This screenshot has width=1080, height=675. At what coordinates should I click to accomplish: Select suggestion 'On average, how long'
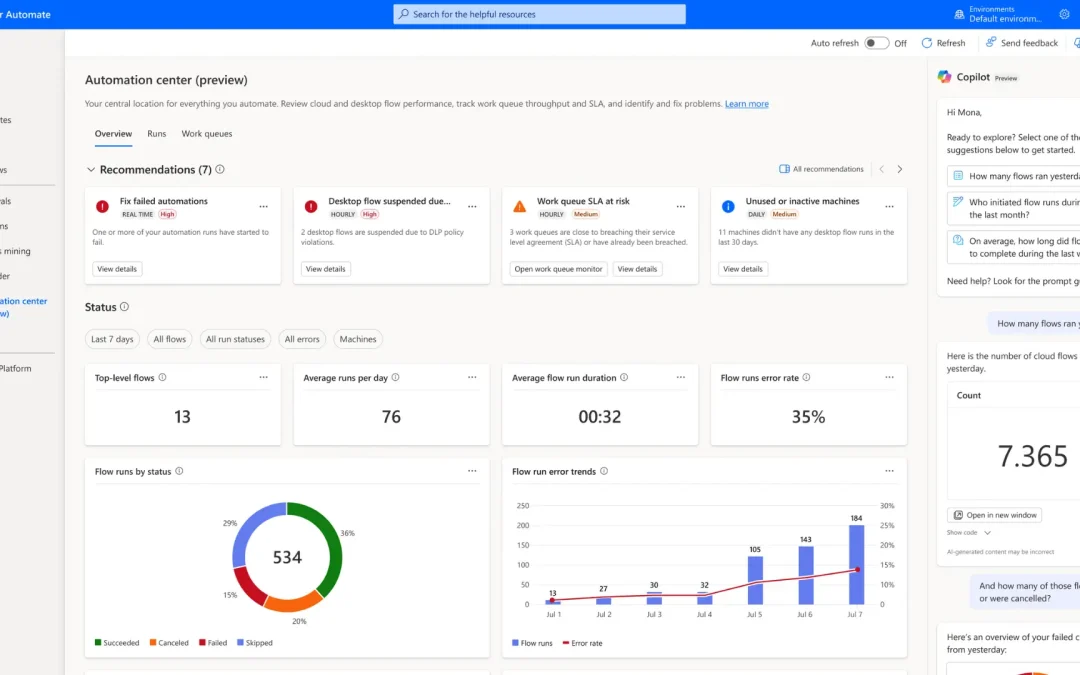[1014, 247]
